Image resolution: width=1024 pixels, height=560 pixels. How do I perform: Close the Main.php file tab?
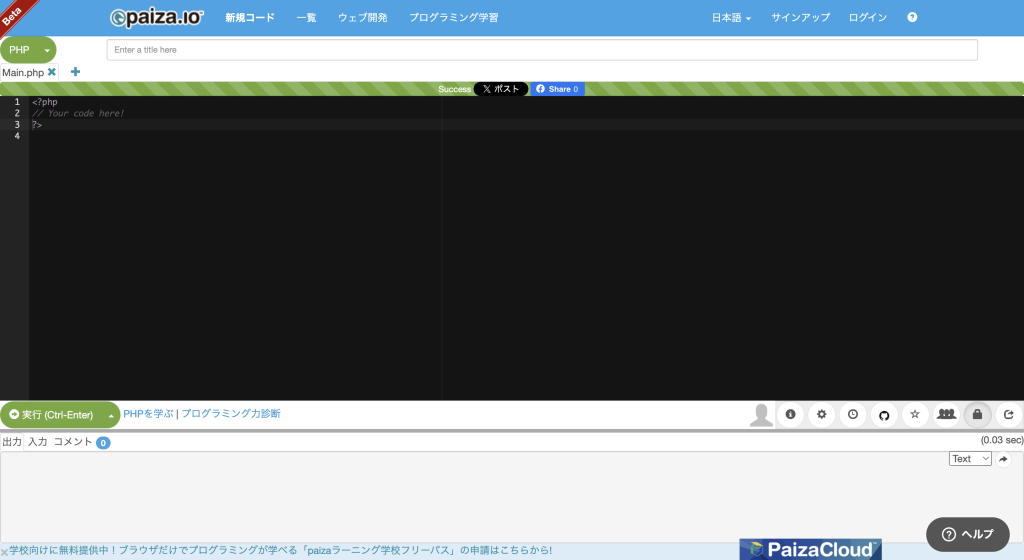click(x=52, y=72)
